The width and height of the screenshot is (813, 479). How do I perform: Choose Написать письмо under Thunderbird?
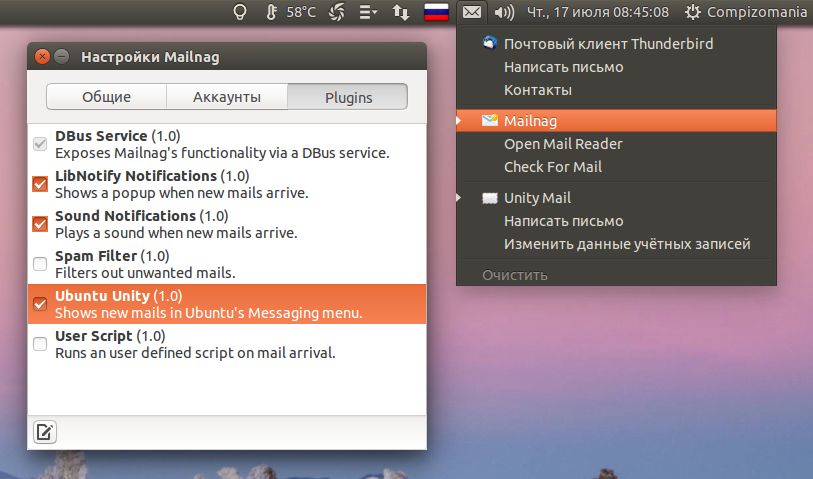coord(564,67)
